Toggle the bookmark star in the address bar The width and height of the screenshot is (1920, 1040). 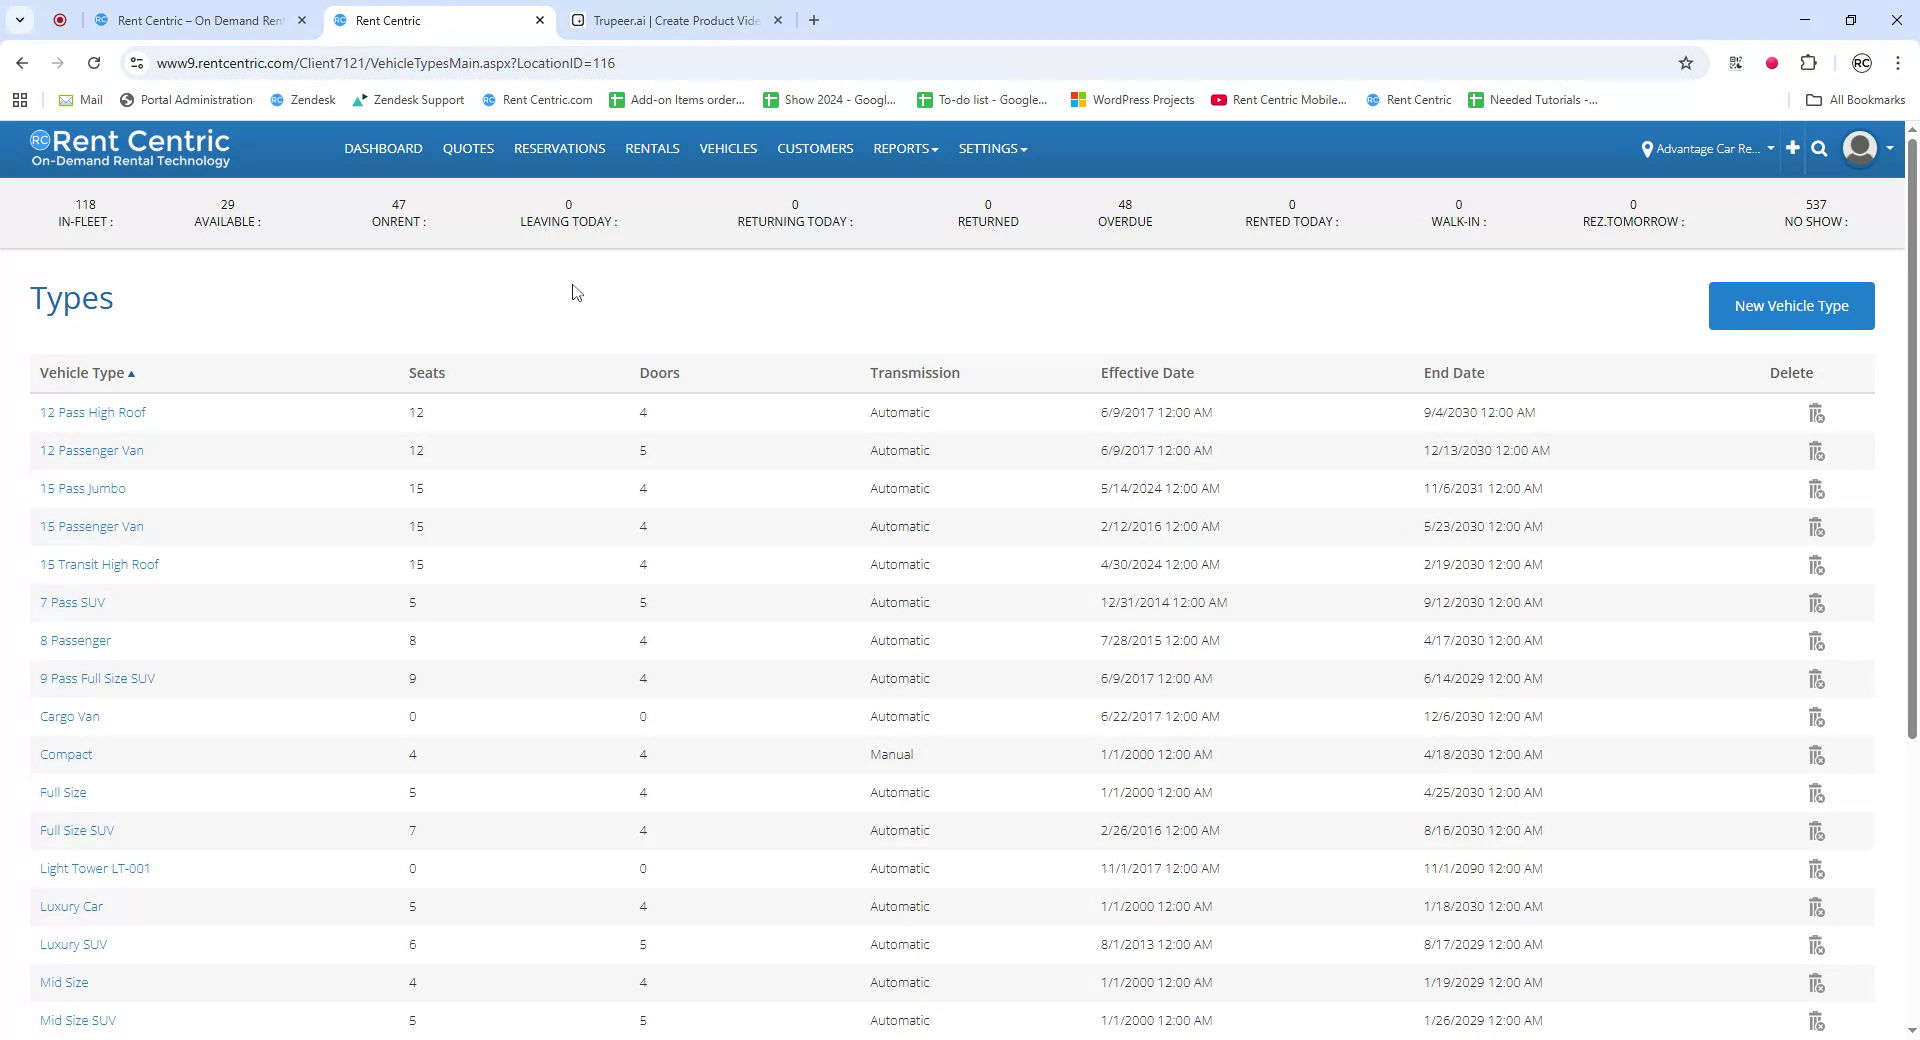(1686, 63)
